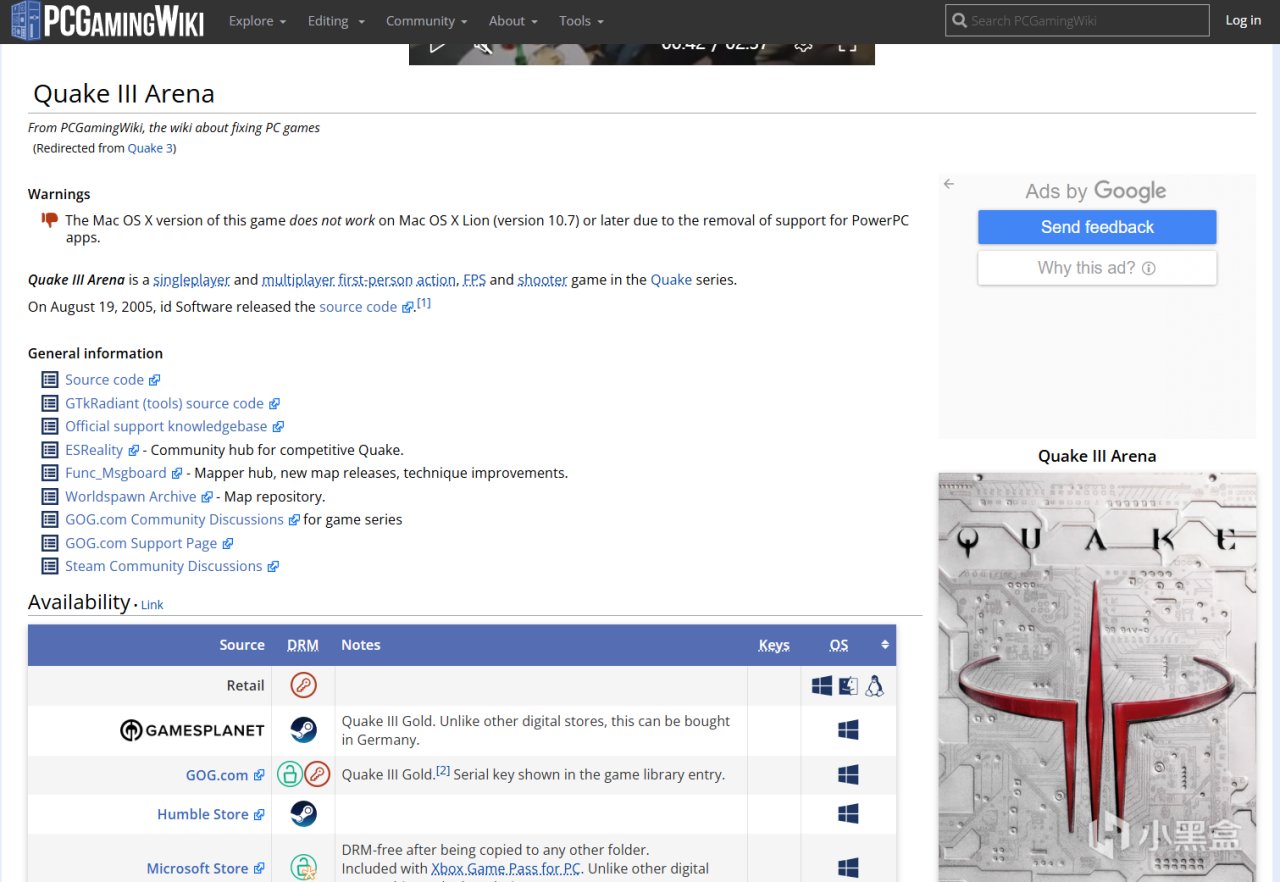This screenshot has height=882, width=1280.
Task: Click the Mac OS icon in the Retail row
Action: click(848, 686)
